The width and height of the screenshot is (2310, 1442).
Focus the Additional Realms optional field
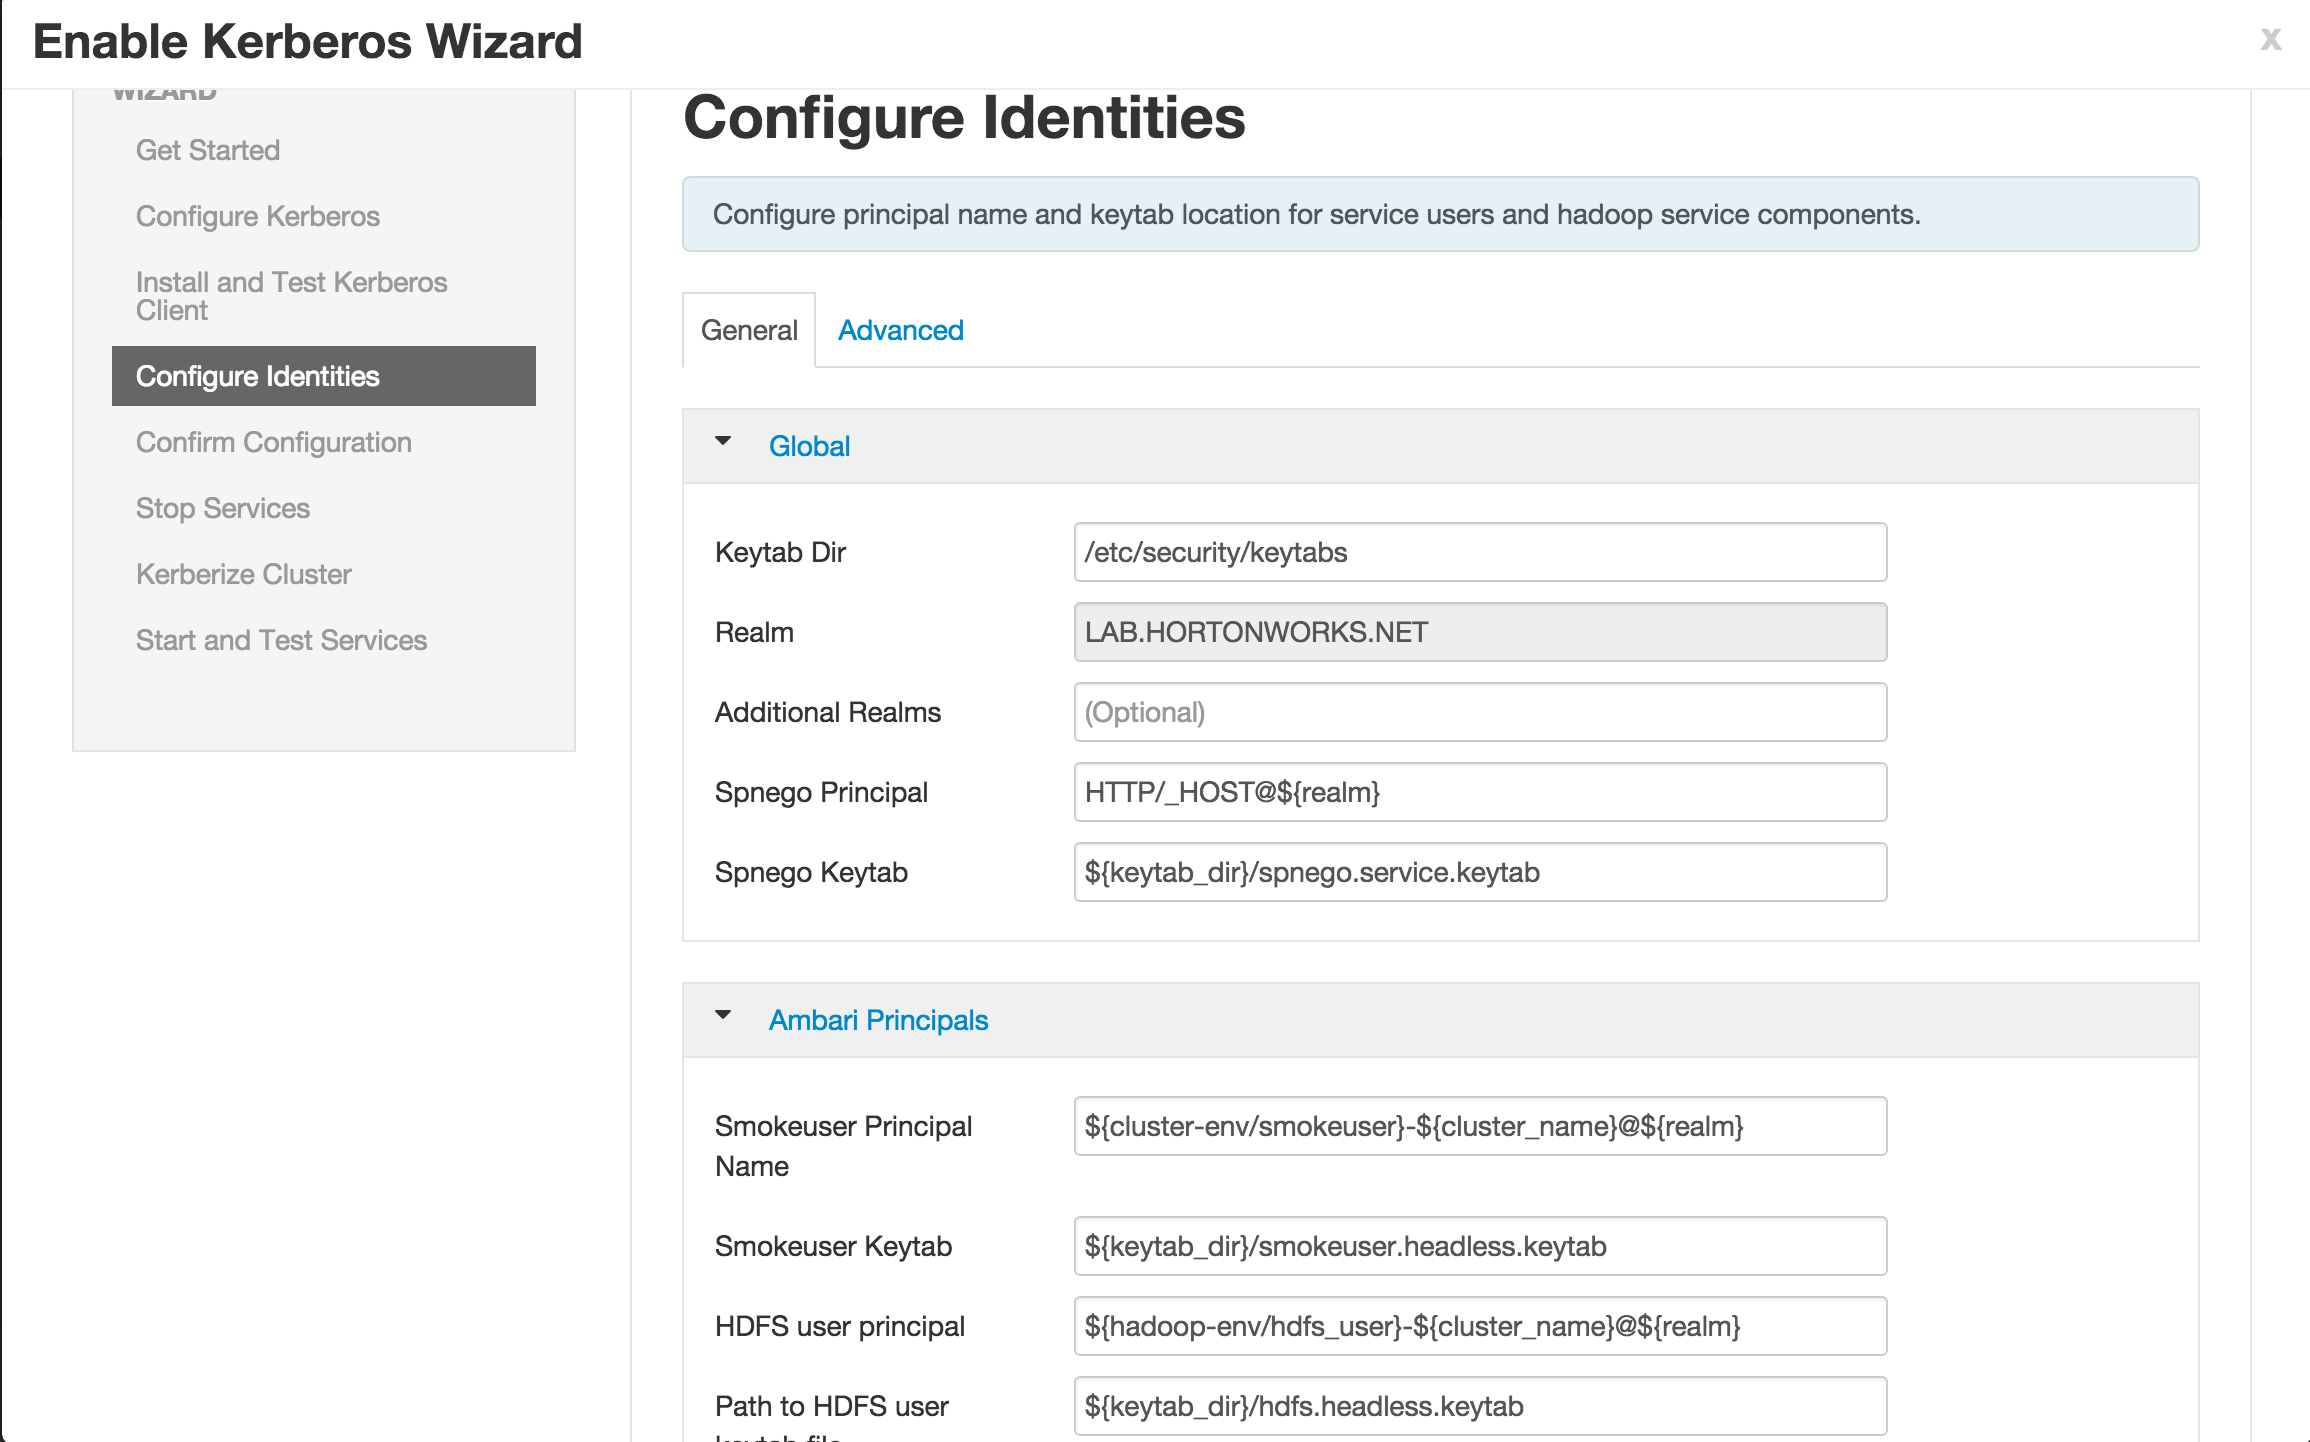(1479, 712)
